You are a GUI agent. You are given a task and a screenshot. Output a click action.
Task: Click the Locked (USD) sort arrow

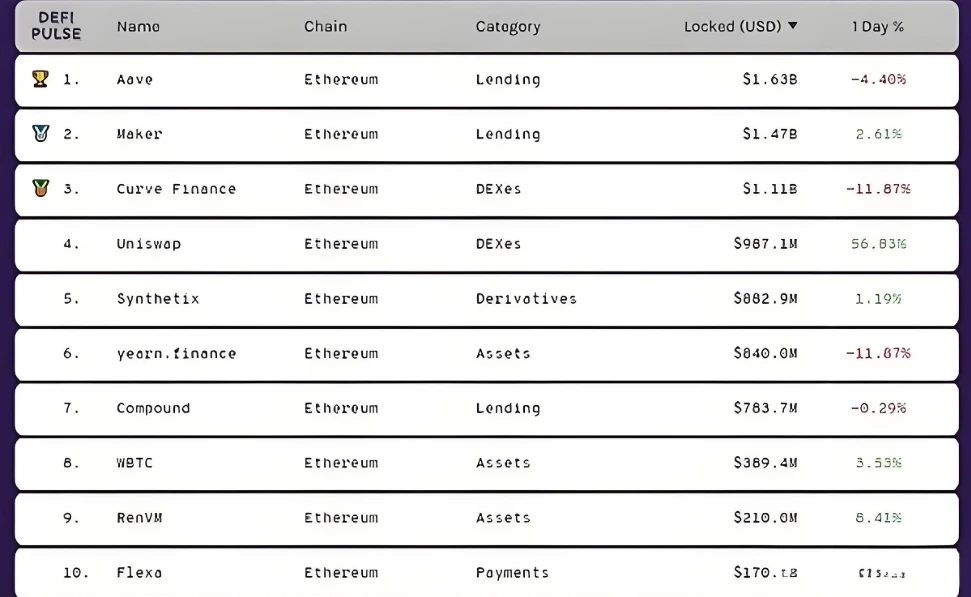click(793, 26)
